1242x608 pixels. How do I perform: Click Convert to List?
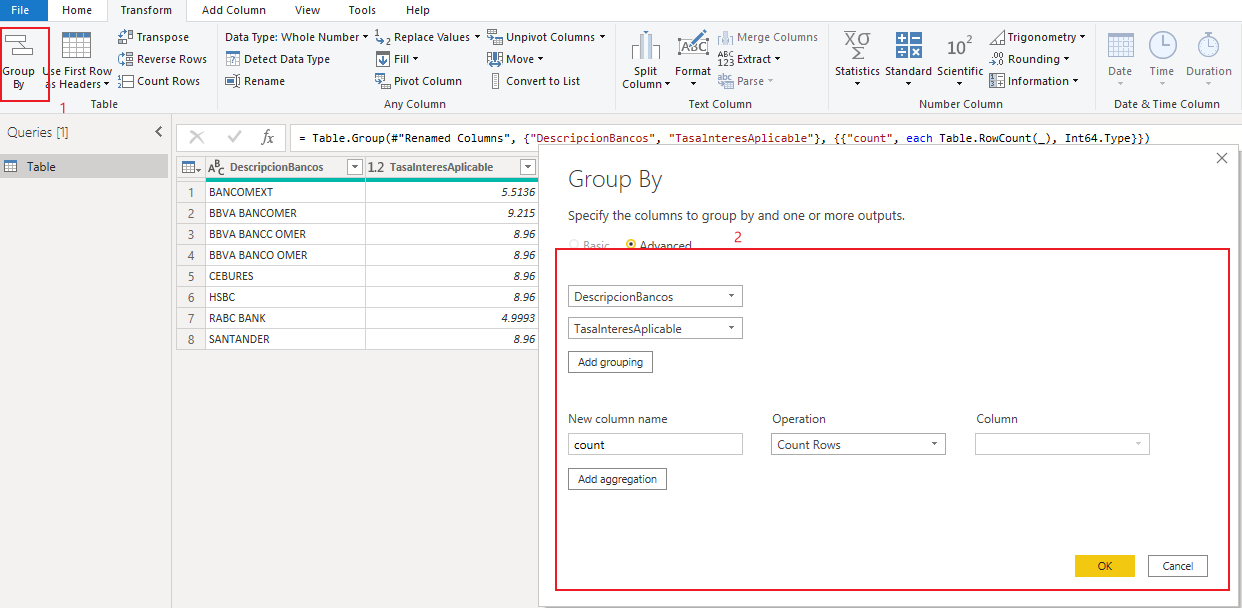click(x=534, y=81)
